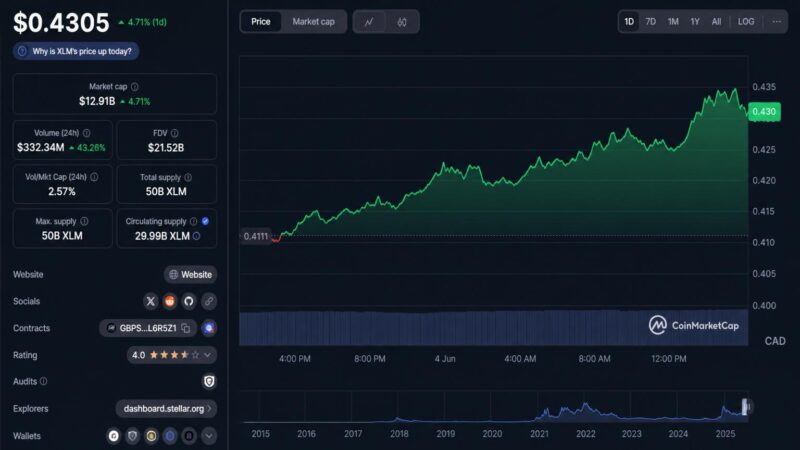Screen dimensions: 800x450
Task: Open the dashboard.stellar.org explorers chevron
Action: (x=210, y=409)
